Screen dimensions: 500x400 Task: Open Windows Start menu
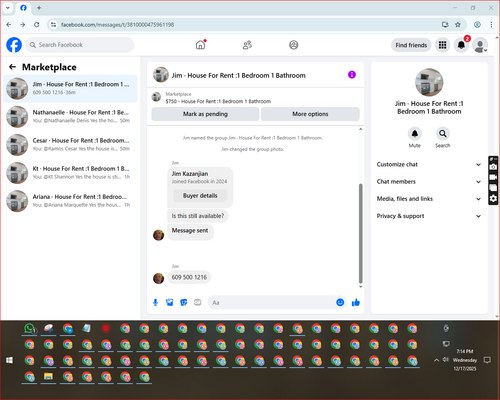click(x=10, y=360)
